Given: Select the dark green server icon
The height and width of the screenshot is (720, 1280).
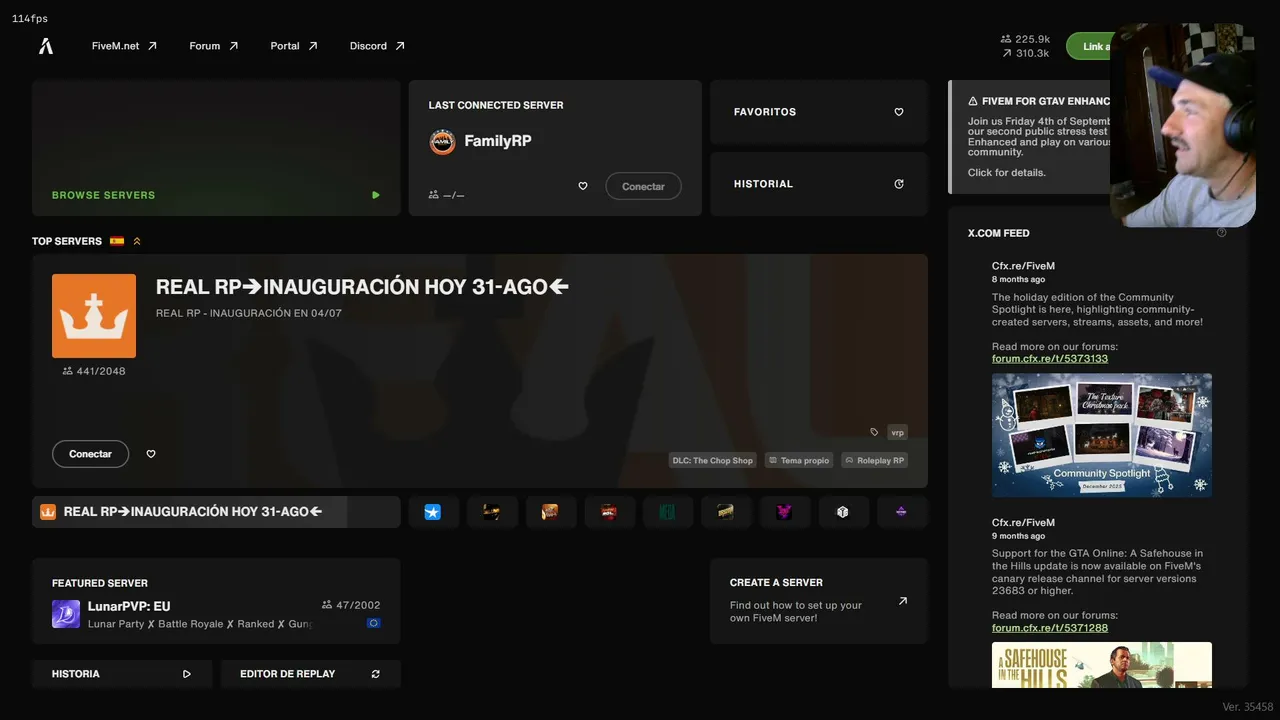Looking at the screenshot, I should tap(667, 512).
